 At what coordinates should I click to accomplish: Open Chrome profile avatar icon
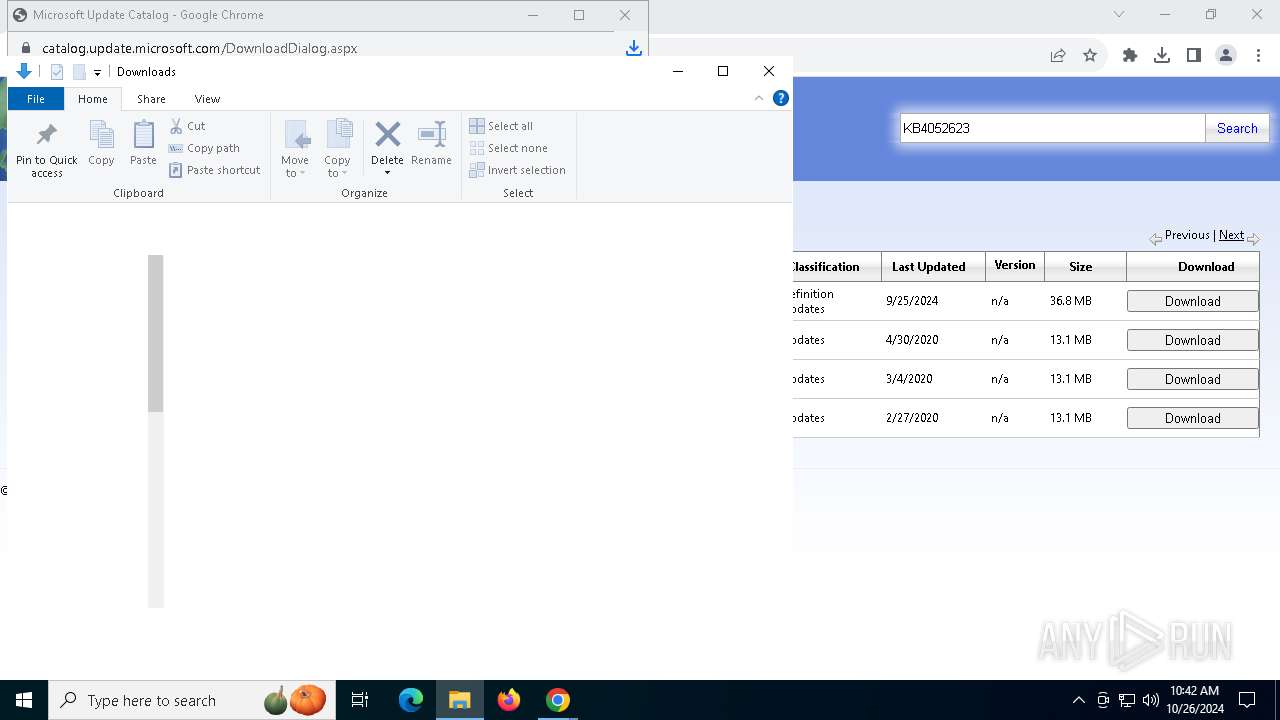[1226, 56]
